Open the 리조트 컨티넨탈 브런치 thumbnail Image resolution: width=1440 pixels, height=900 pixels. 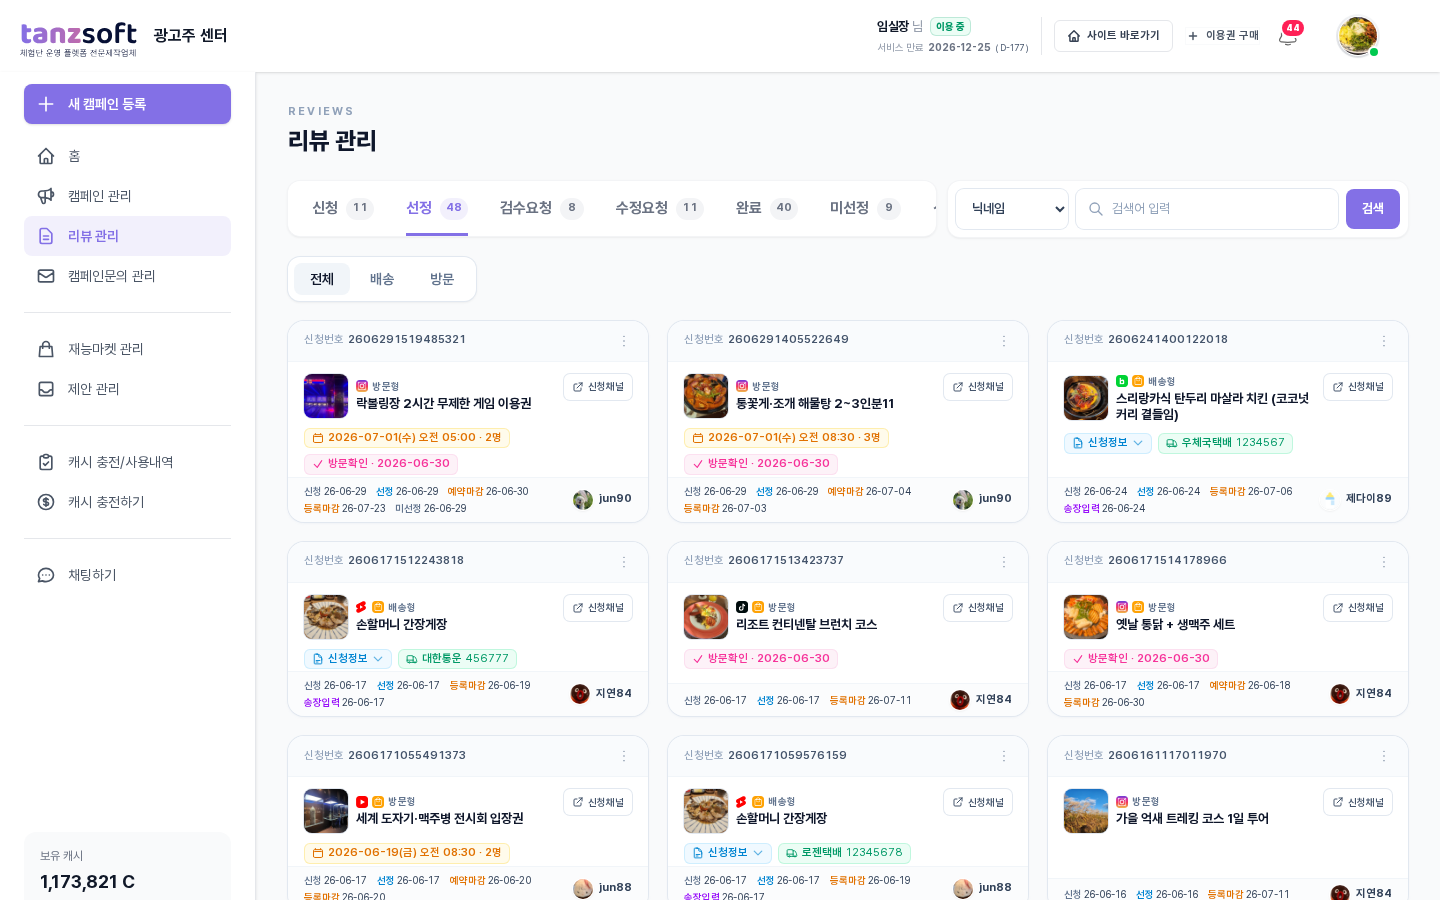point(706,617)
